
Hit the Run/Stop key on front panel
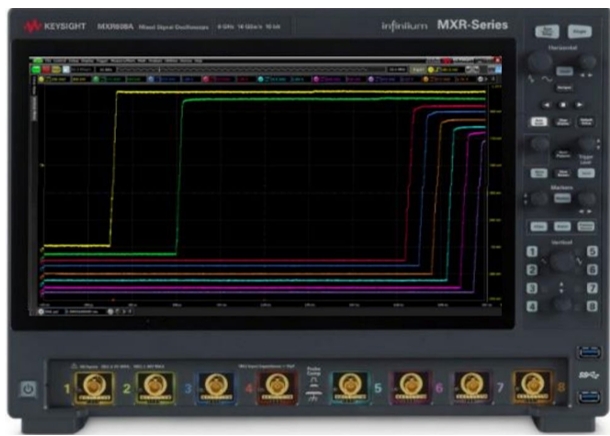[x=547, y=31]
